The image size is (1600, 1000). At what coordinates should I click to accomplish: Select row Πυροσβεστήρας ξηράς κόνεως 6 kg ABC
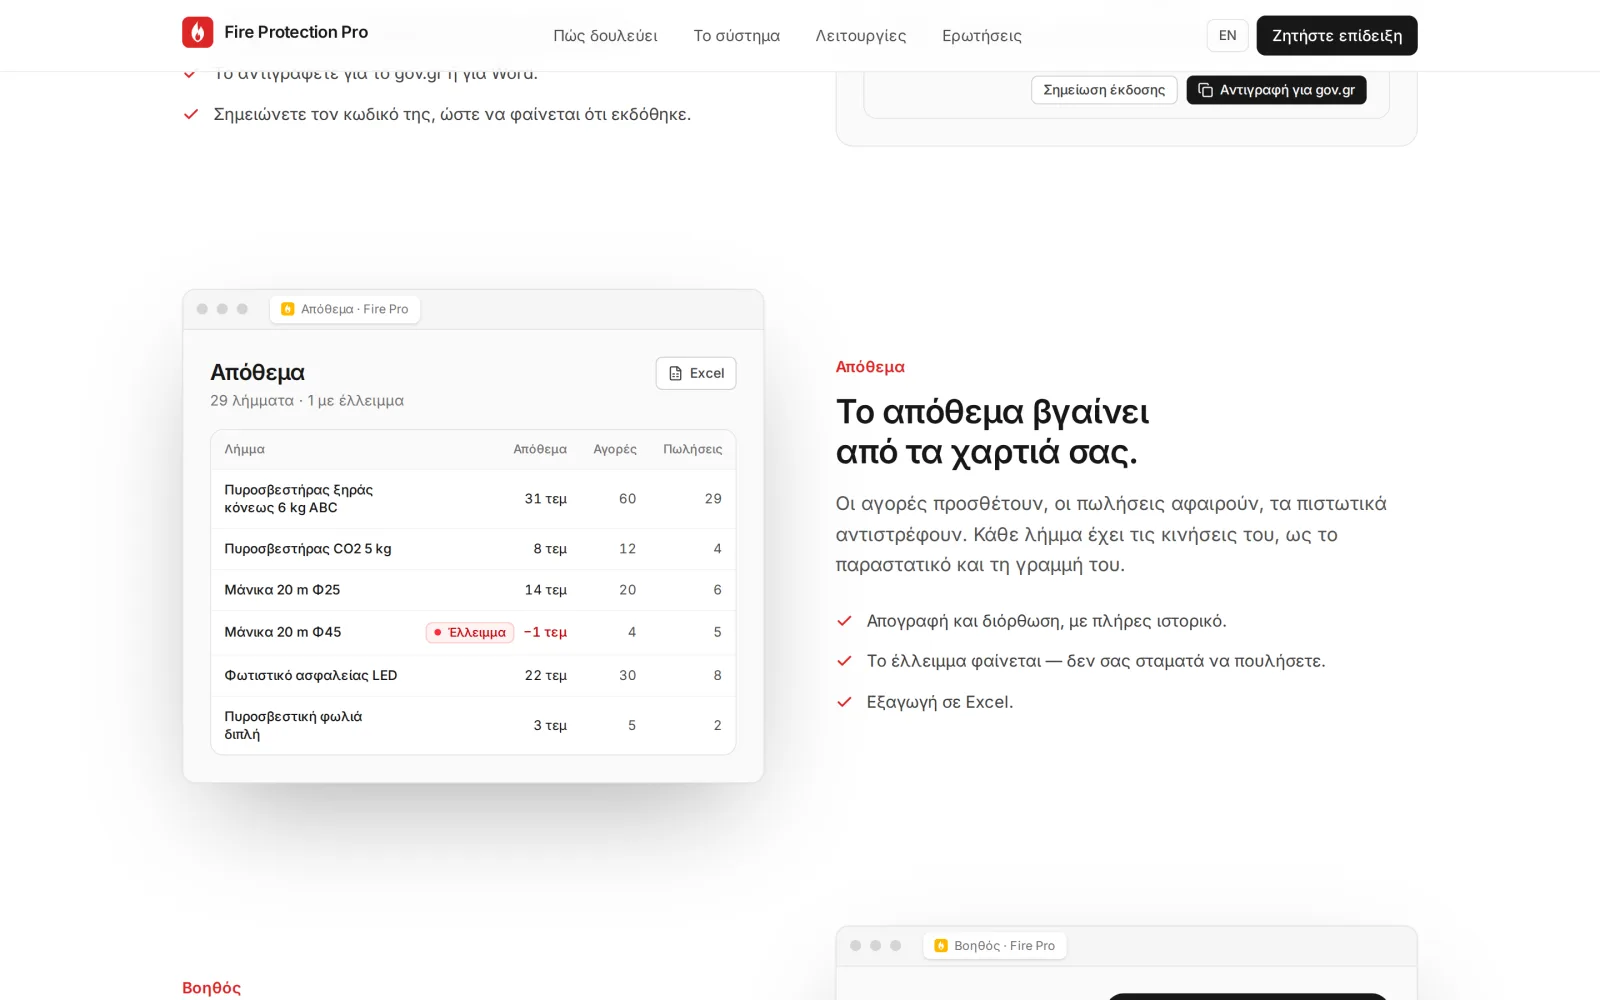pos(473,499)
